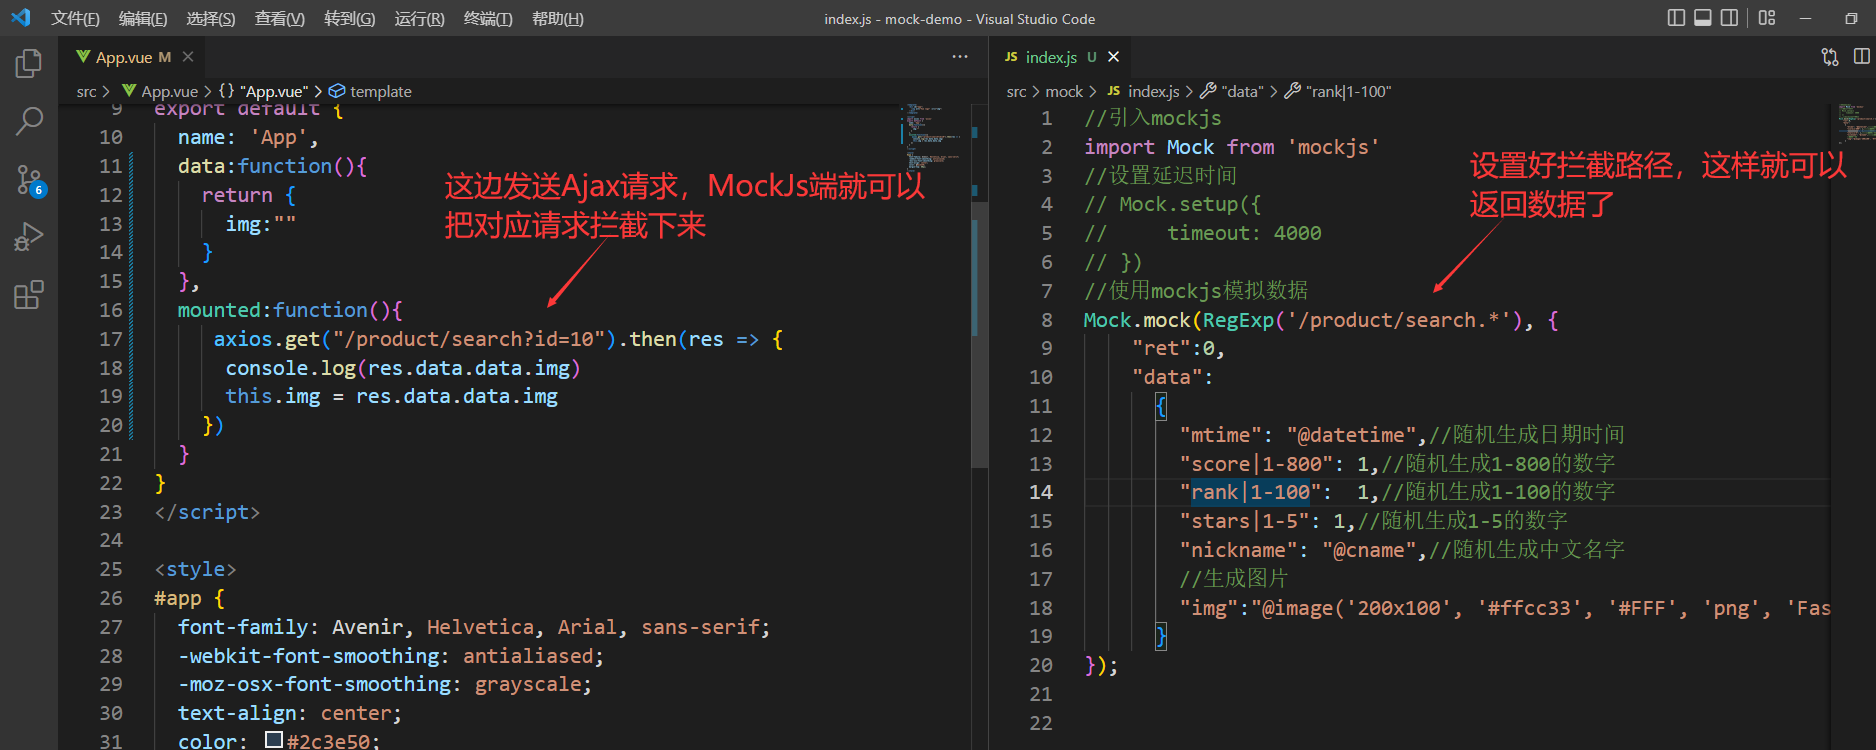Open the 编辑(E) menu
This screenshot has height=750, width=1876.
[x=143, y=19]
